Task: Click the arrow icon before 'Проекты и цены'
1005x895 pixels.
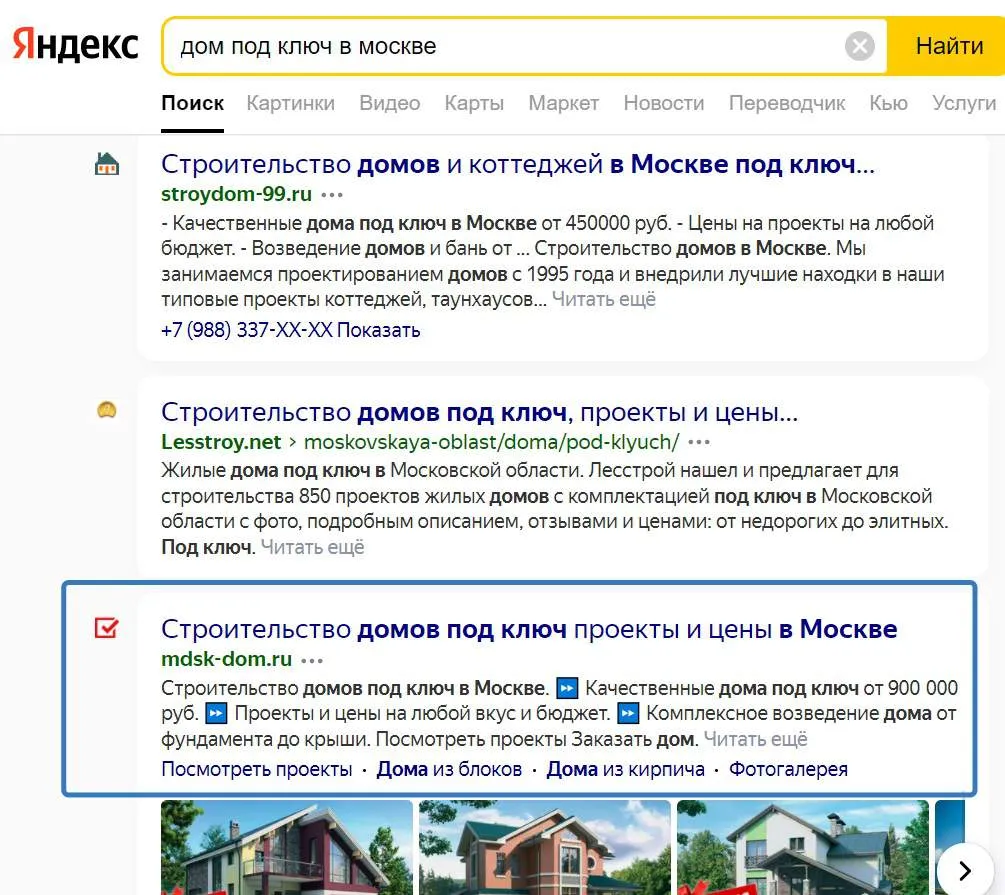Action: click(x=214, y=713)
